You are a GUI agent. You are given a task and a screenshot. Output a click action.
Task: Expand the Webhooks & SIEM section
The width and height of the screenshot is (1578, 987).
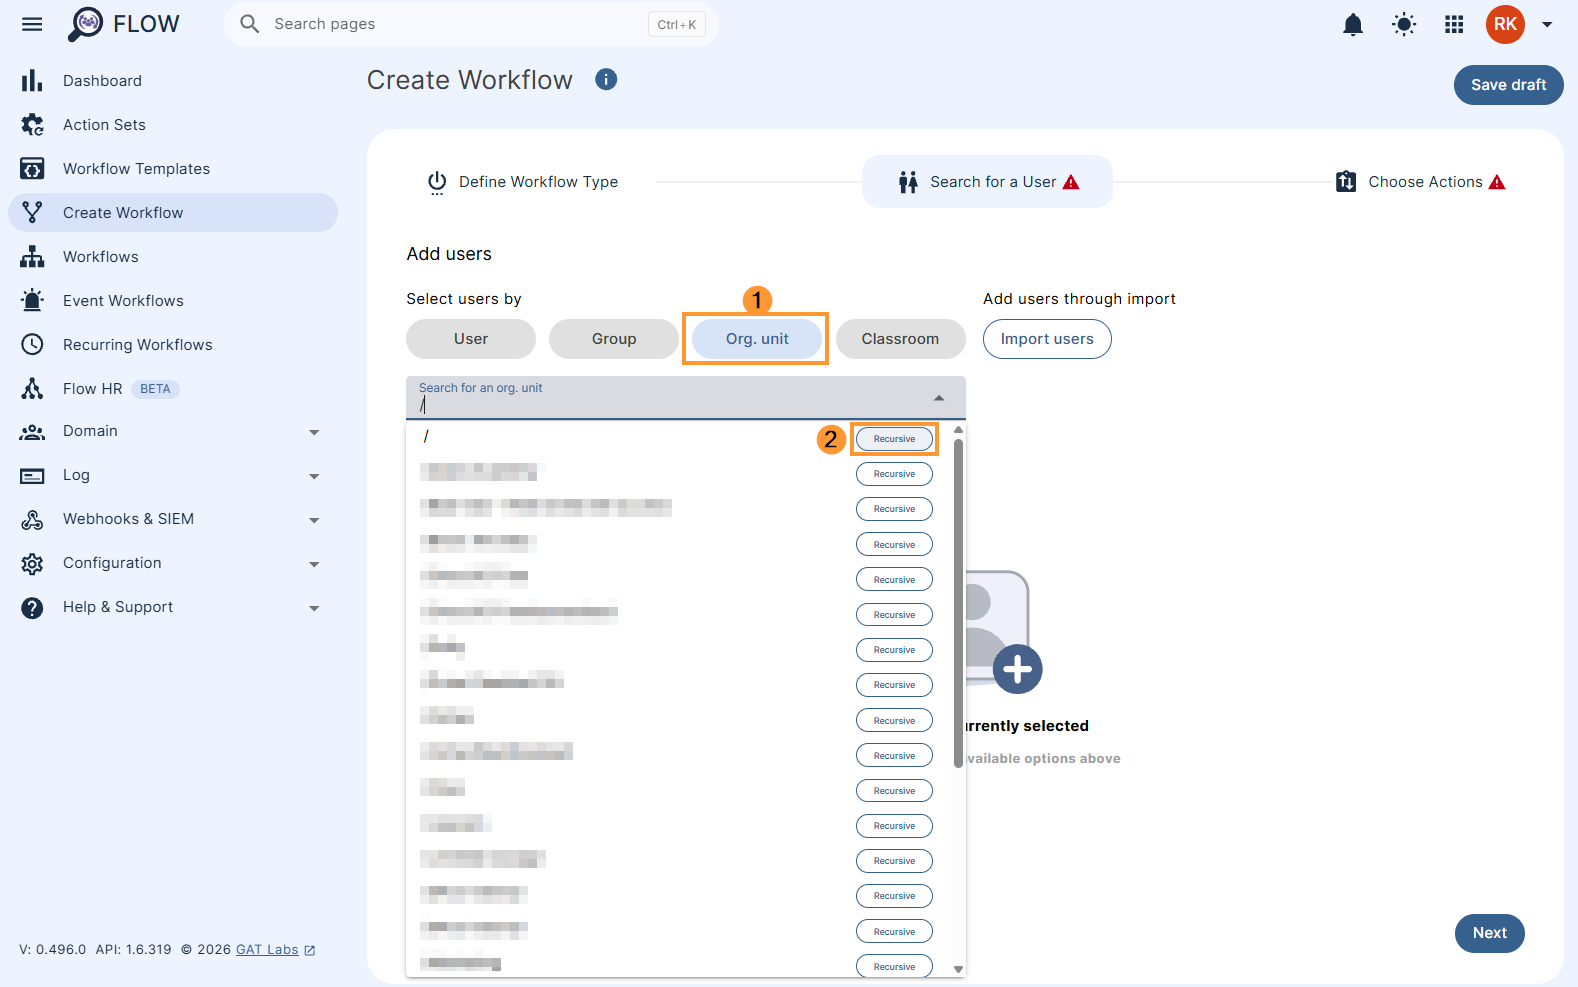tap(314, 520)
